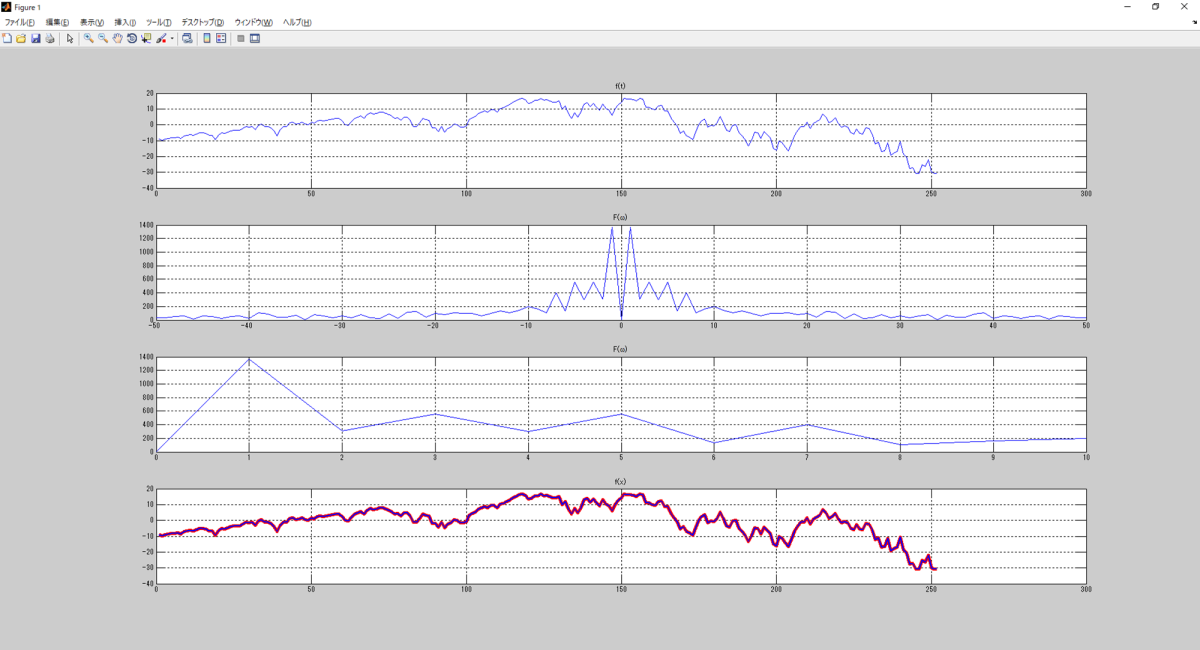The width and height of the screenshot is (1200, 650).
Task: Open the 挿入(I) menu
Action: [125, 22]
